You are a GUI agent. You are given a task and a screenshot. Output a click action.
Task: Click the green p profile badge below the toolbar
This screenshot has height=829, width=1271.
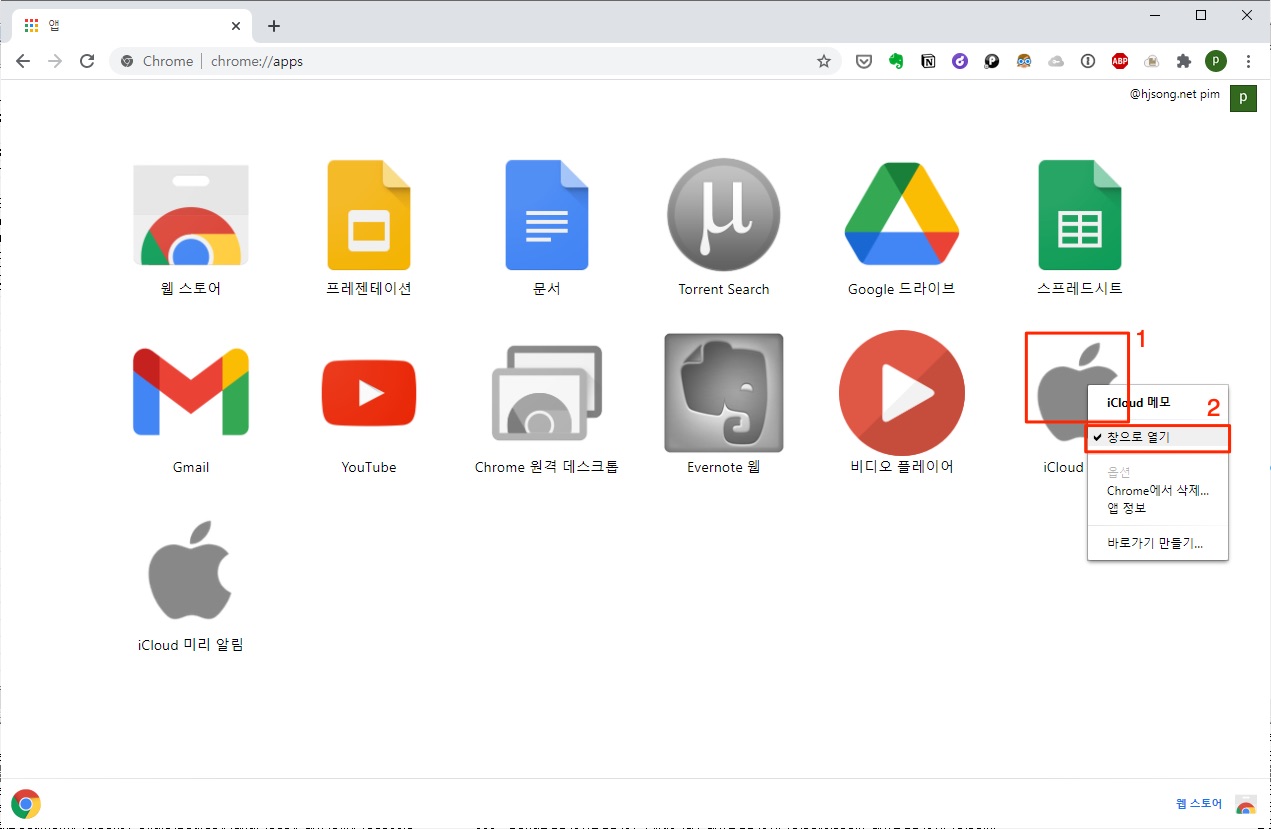click(1243, 98)
